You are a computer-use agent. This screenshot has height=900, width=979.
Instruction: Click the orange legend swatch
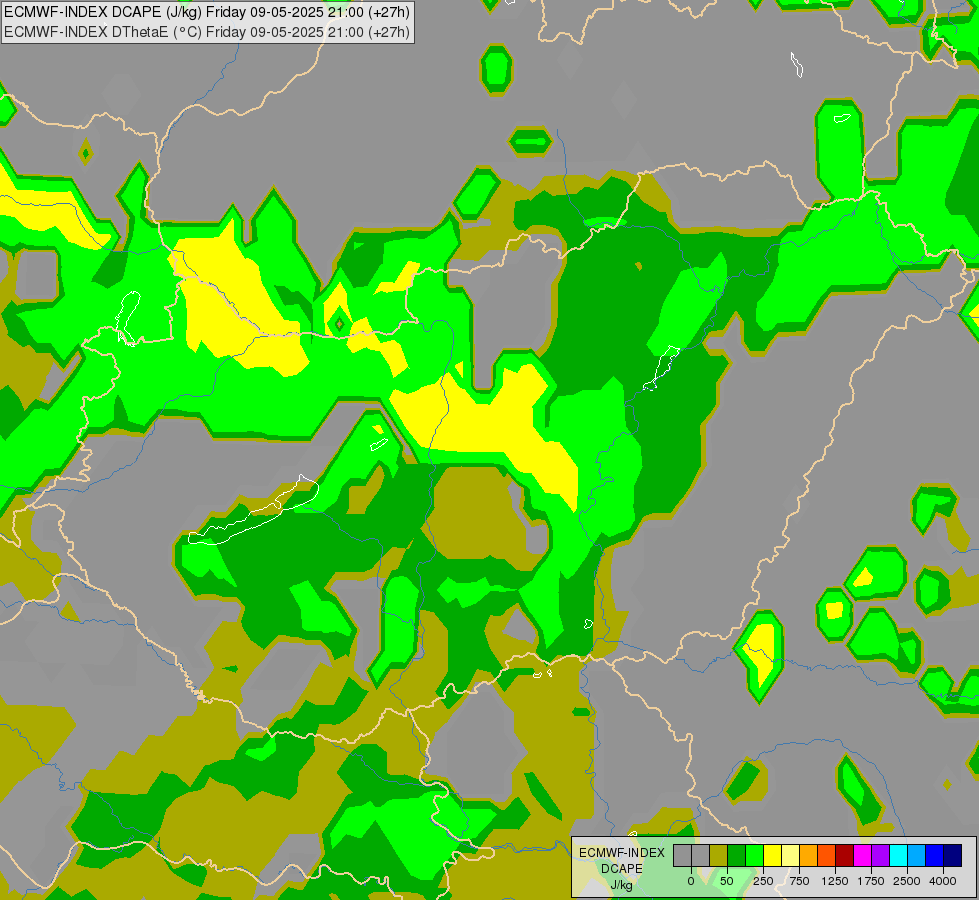(809, 855)
